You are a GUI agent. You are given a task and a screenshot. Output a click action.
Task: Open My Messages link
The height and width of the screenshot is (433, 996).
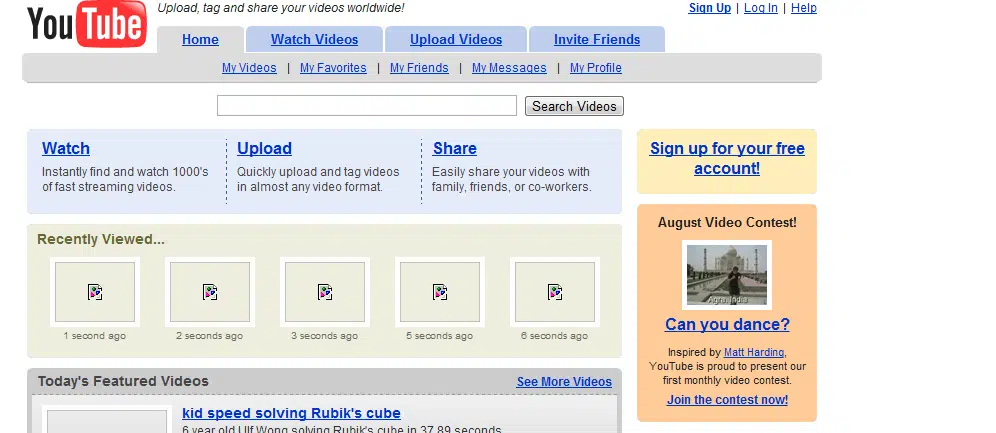[x=509, y=68]
